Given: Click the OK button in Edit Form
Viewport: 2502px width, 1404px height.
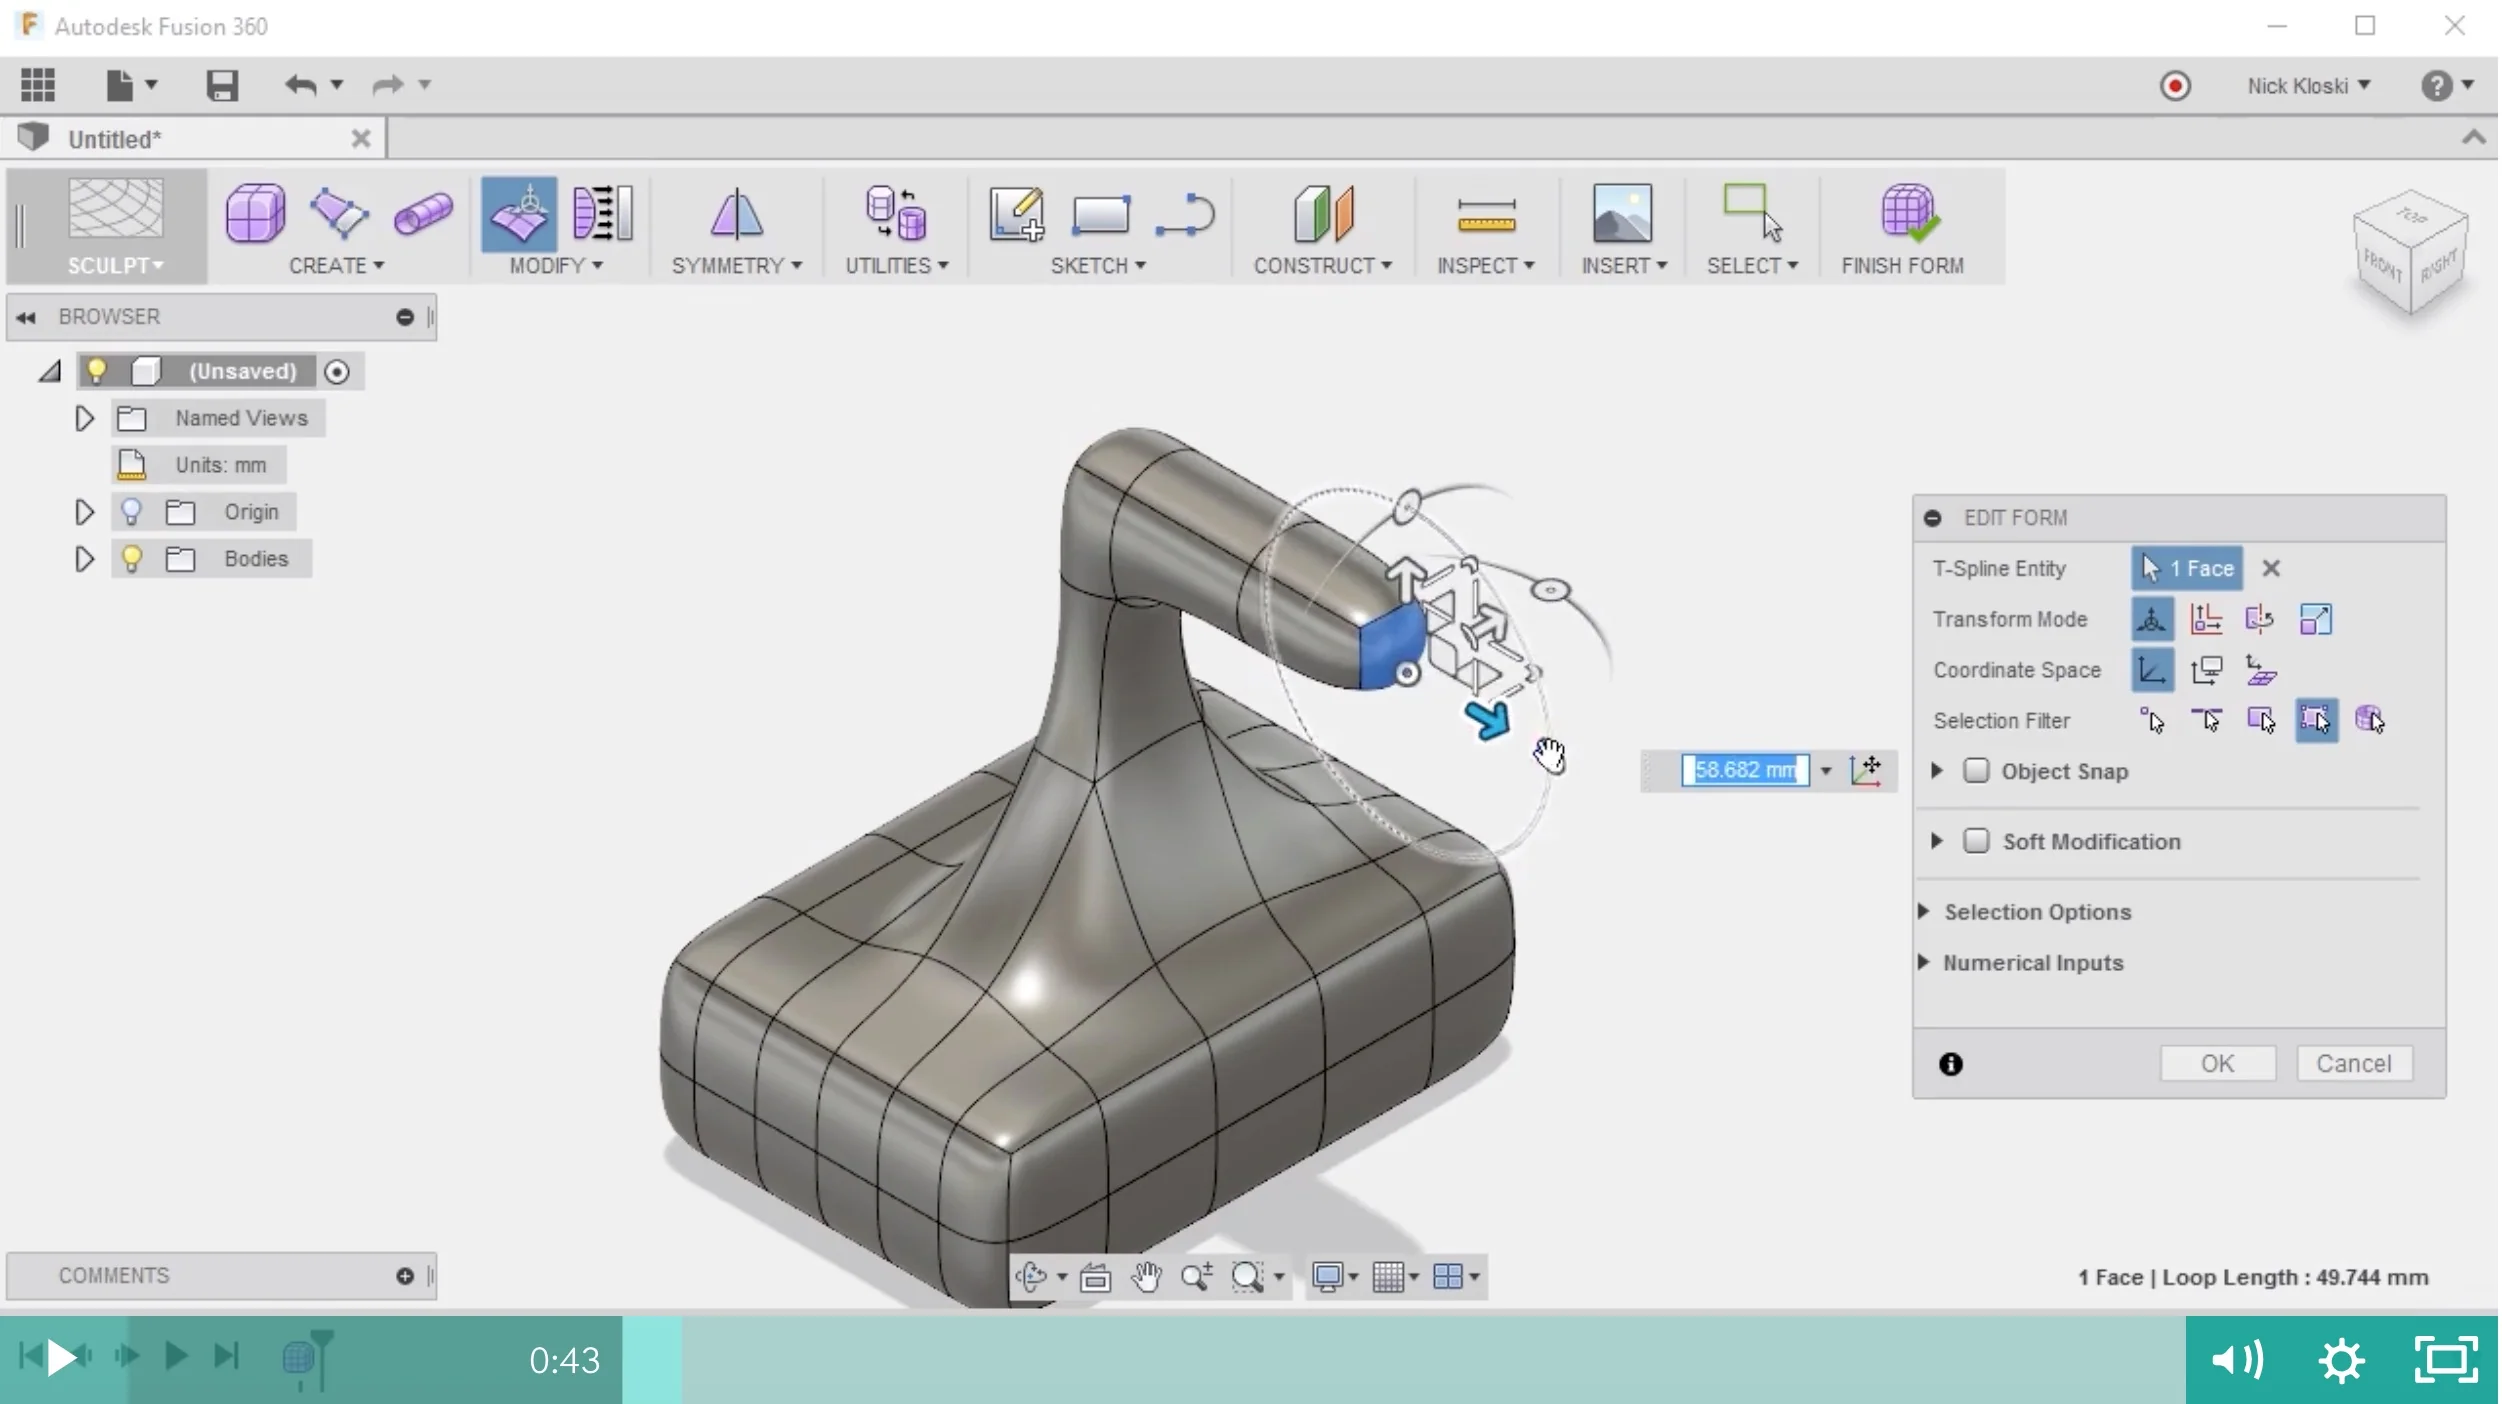Looking at the screenshot, I should coord(2217,1063).
